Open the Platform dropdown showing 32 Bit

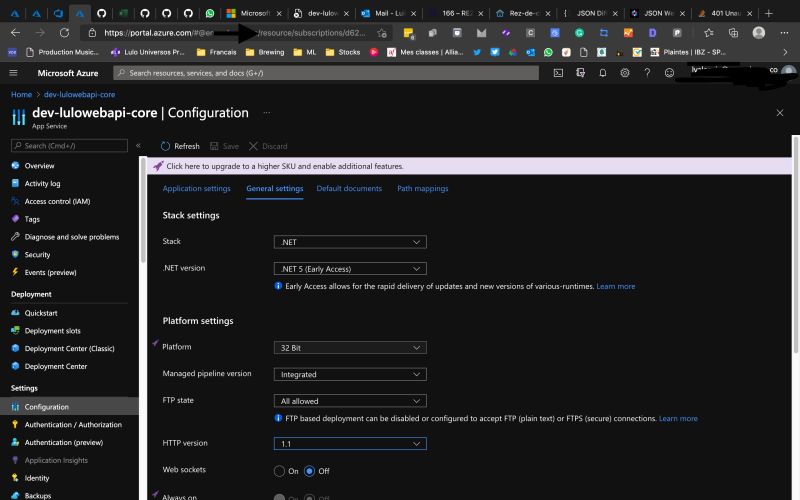(350, 348)
